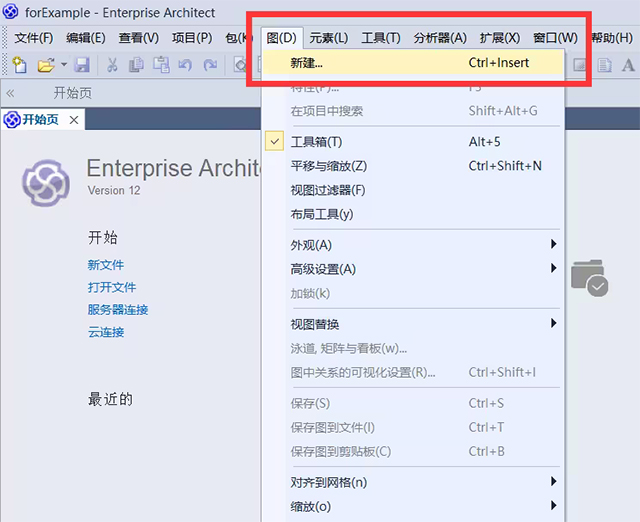Select 布局工具(y) menu item

[x=413, y=214]
